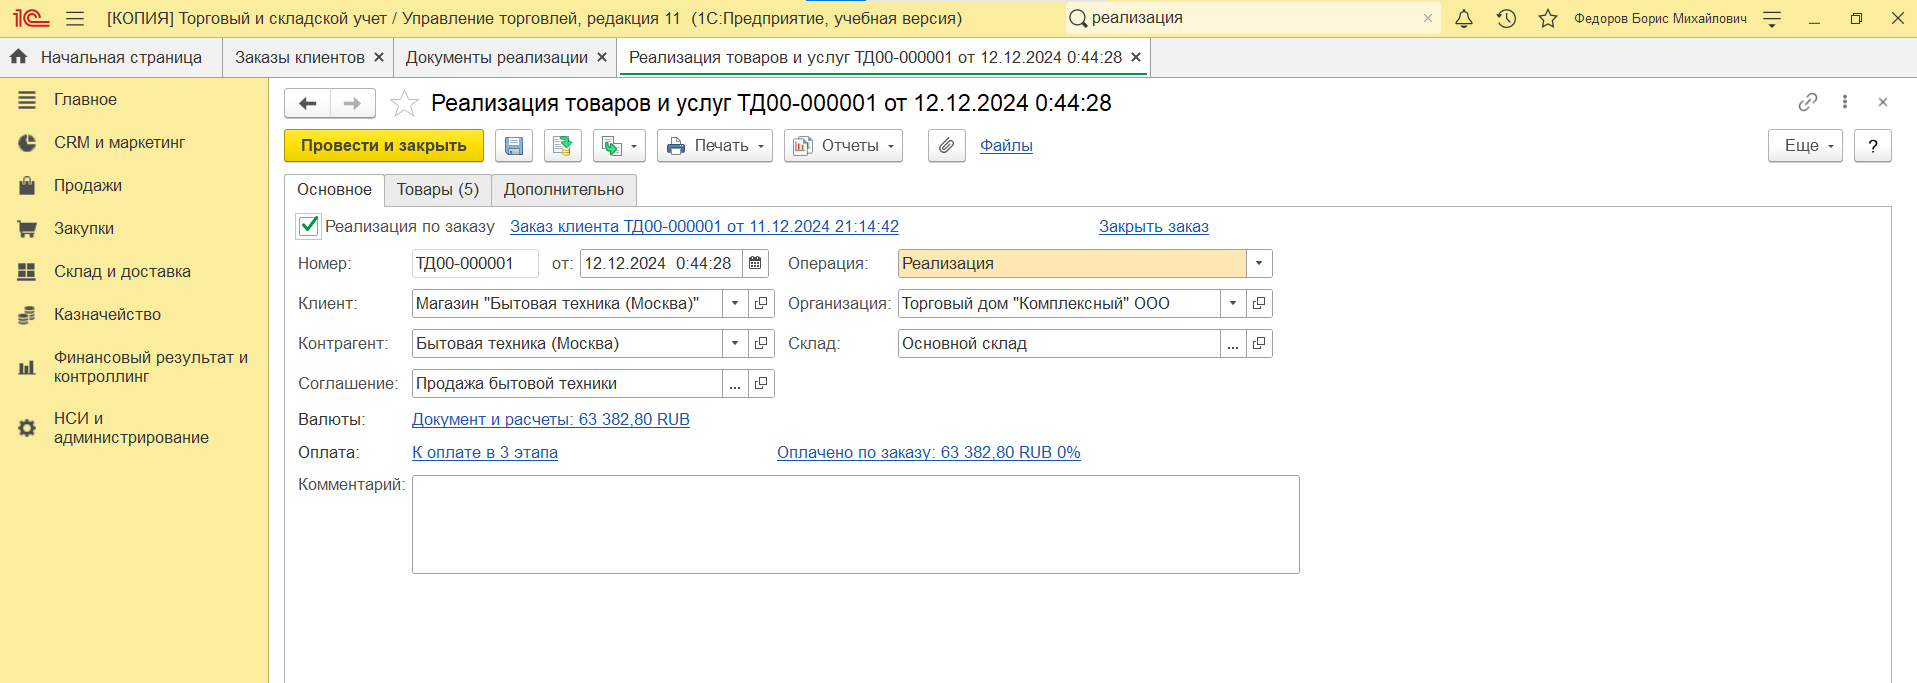1917x683 pixels.
Task: Open notifications bell icon
Action: (x=1464, y=18)
